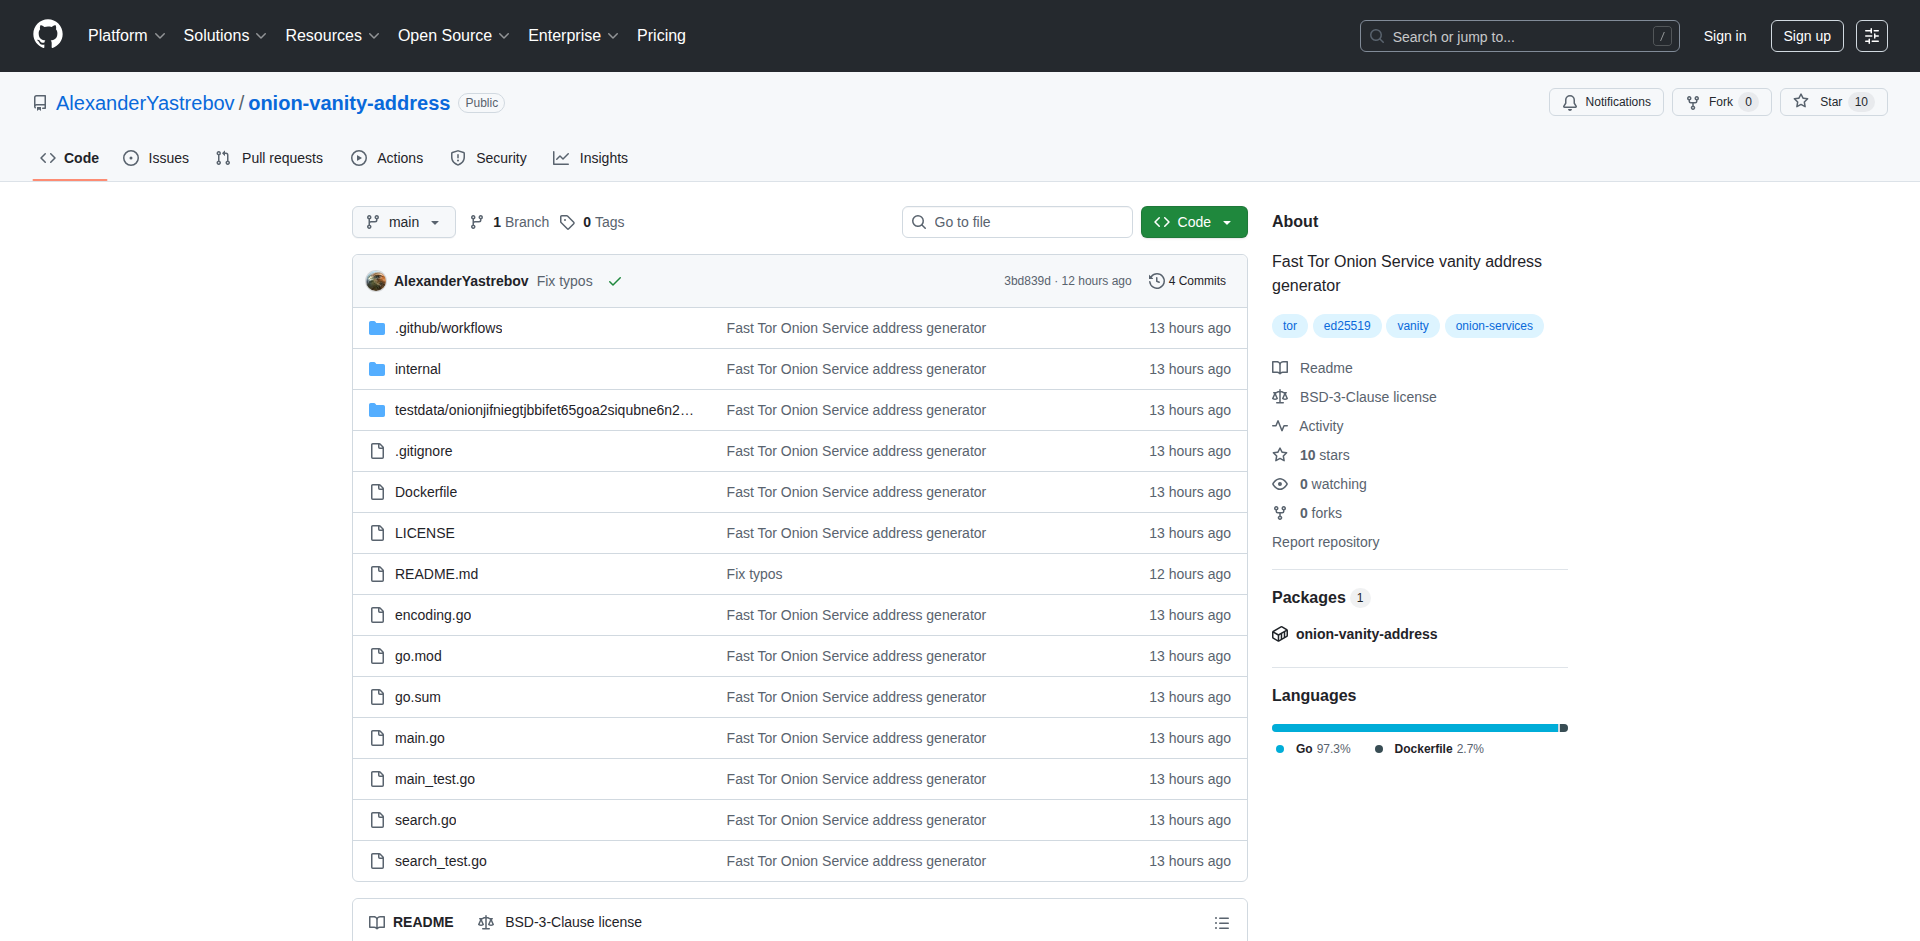This screenshot has height=941, width=1920.
Task: Switch to the Security tab
Action: tap(489, 158)
